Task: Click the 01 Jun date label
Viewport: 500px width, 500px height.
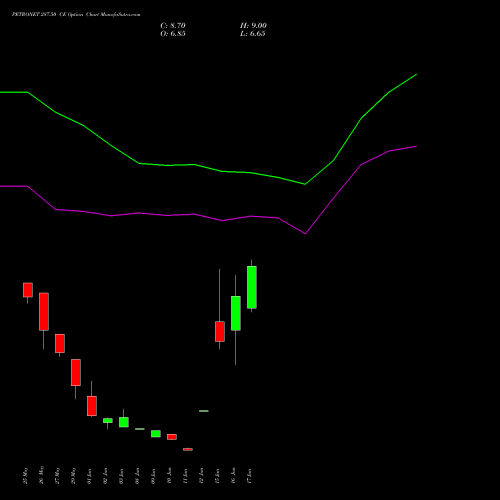Action: tap(90, 476)
